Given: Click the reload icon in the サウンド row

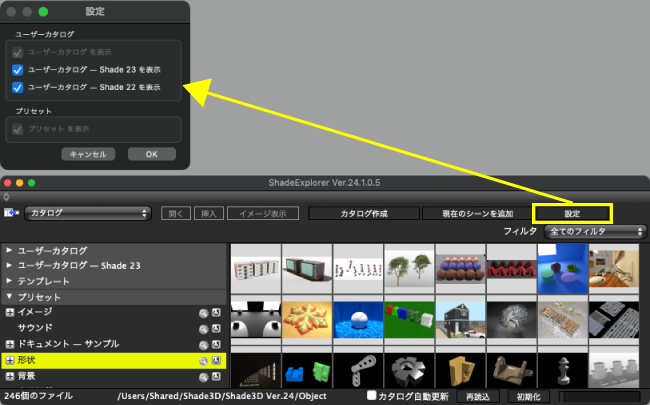Looking at the screenshot, I should [x=216, y=328].
